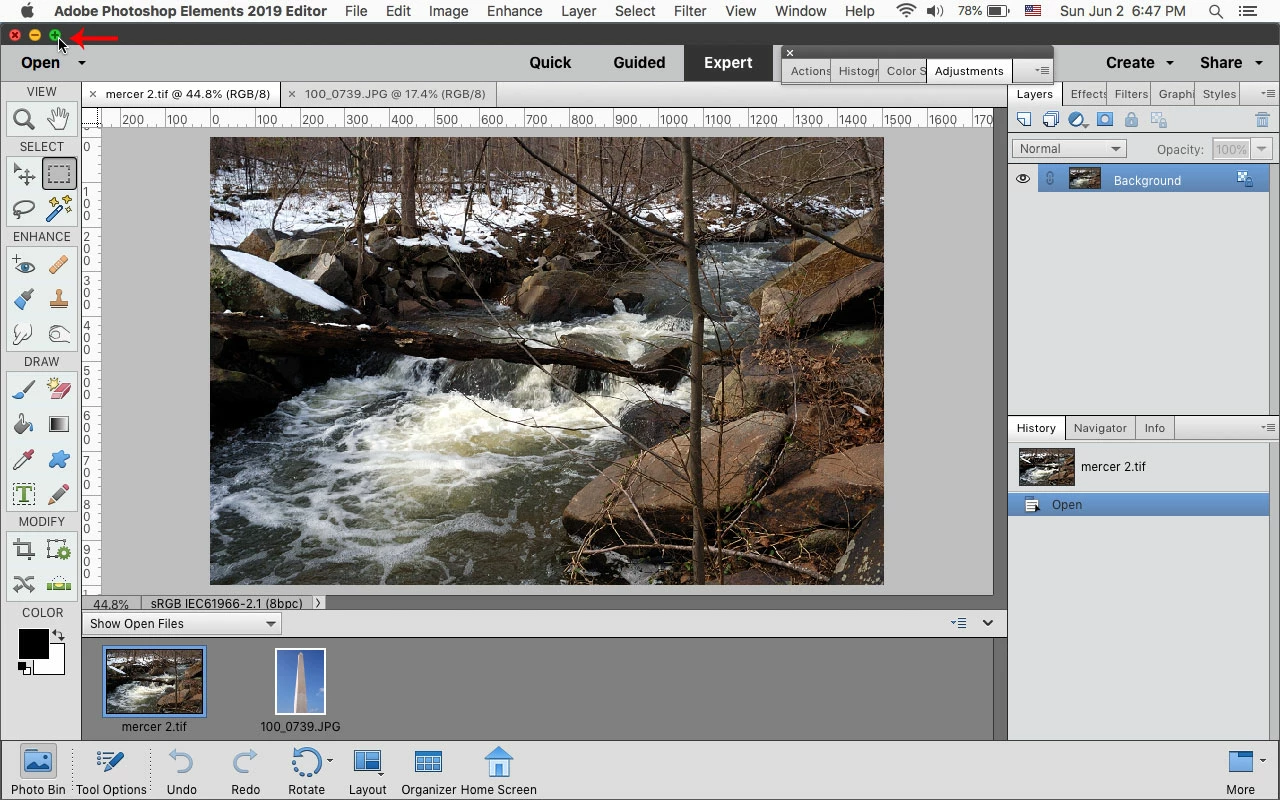Select the Rectangular Marquee tool
Viewport: 1280px width, 800px height.
click(x=59, y=175)
